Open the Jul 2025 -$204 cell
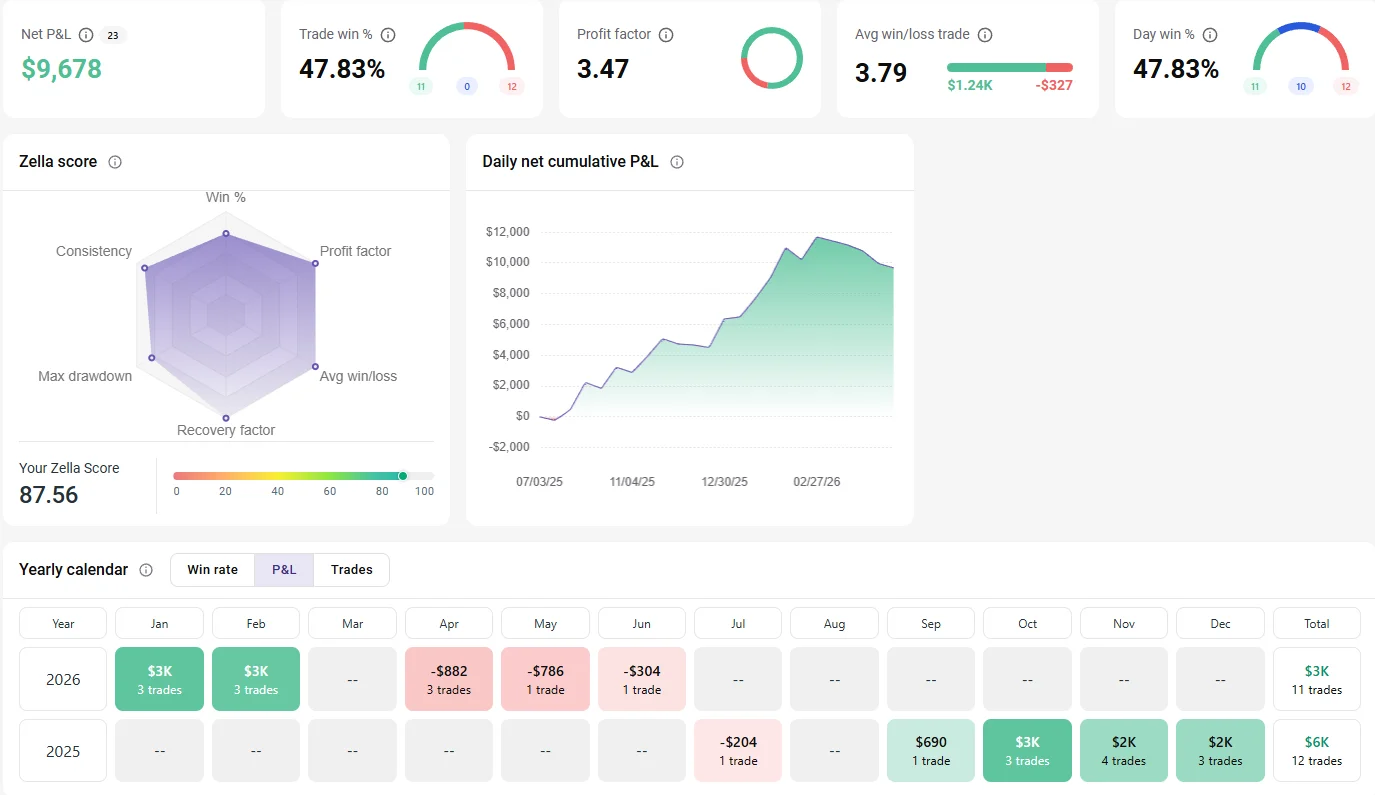This screenshot has width=1375, height=795. tap(738, 751)
